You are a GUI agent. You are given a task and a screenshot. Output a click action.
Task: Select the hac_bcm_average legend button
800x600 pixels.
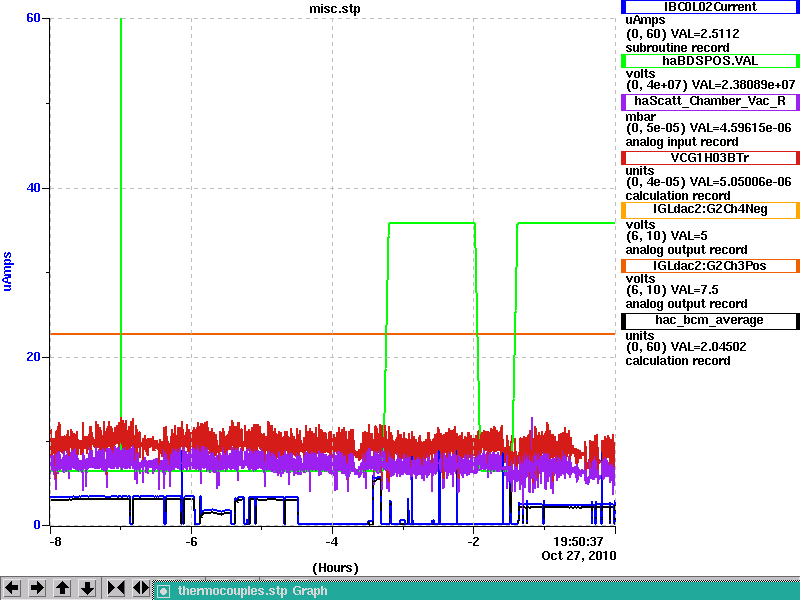pos(710,321)
